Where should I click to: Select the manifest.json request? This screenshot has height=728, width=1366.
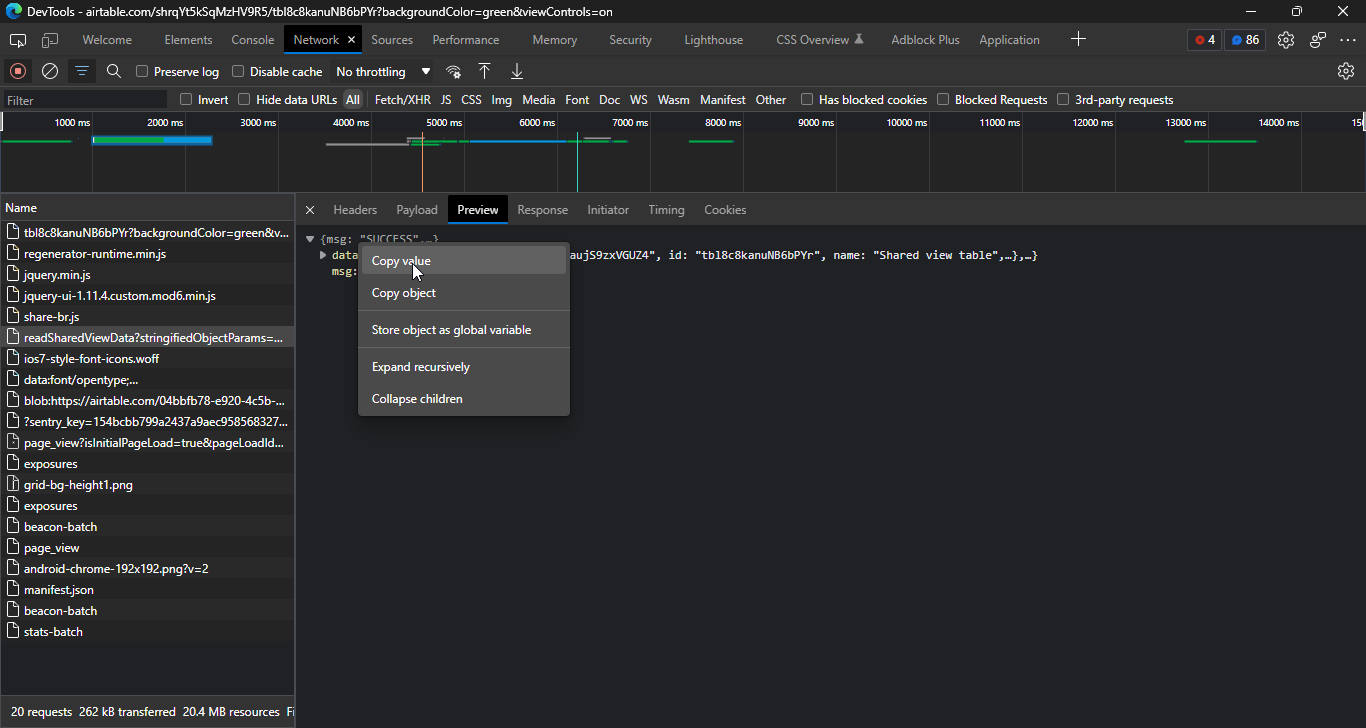[147, 590]
